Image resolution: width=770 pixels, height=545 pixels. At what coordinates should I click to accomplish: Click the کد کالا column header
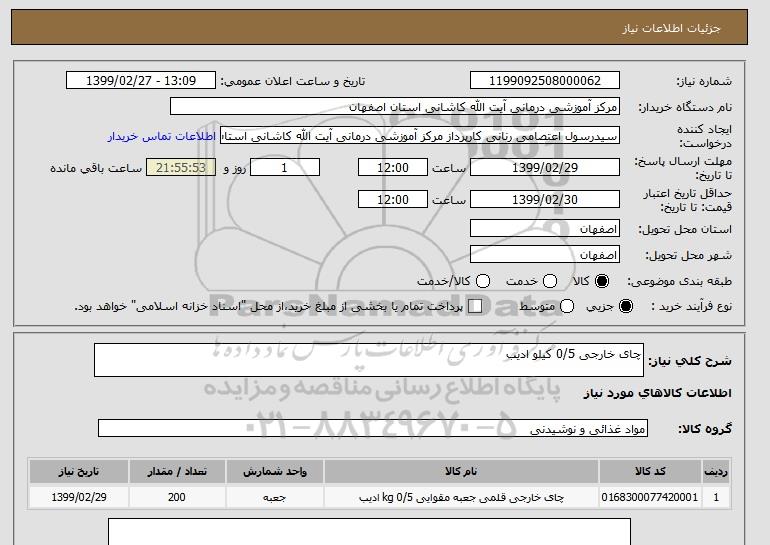pyautogui.click(x=650, y=471)
